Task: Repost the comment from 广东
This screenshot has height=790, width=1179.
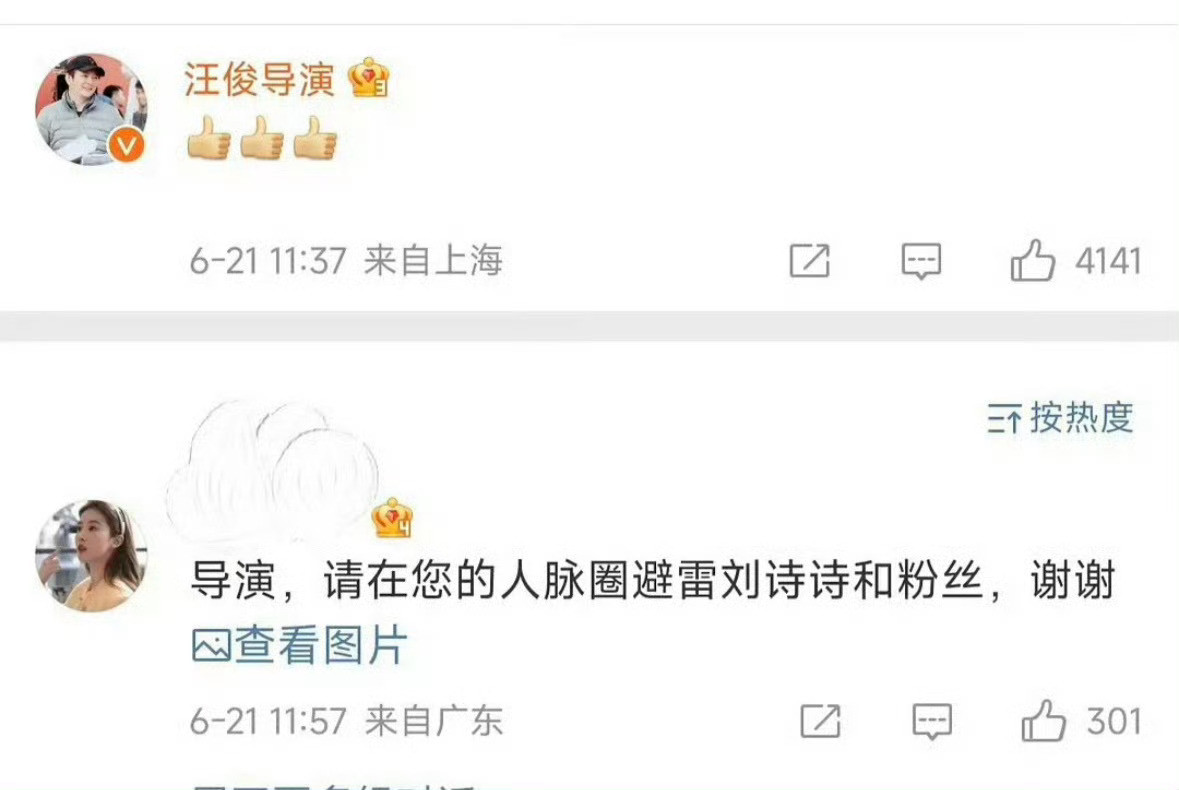Action: pos(820,722)
